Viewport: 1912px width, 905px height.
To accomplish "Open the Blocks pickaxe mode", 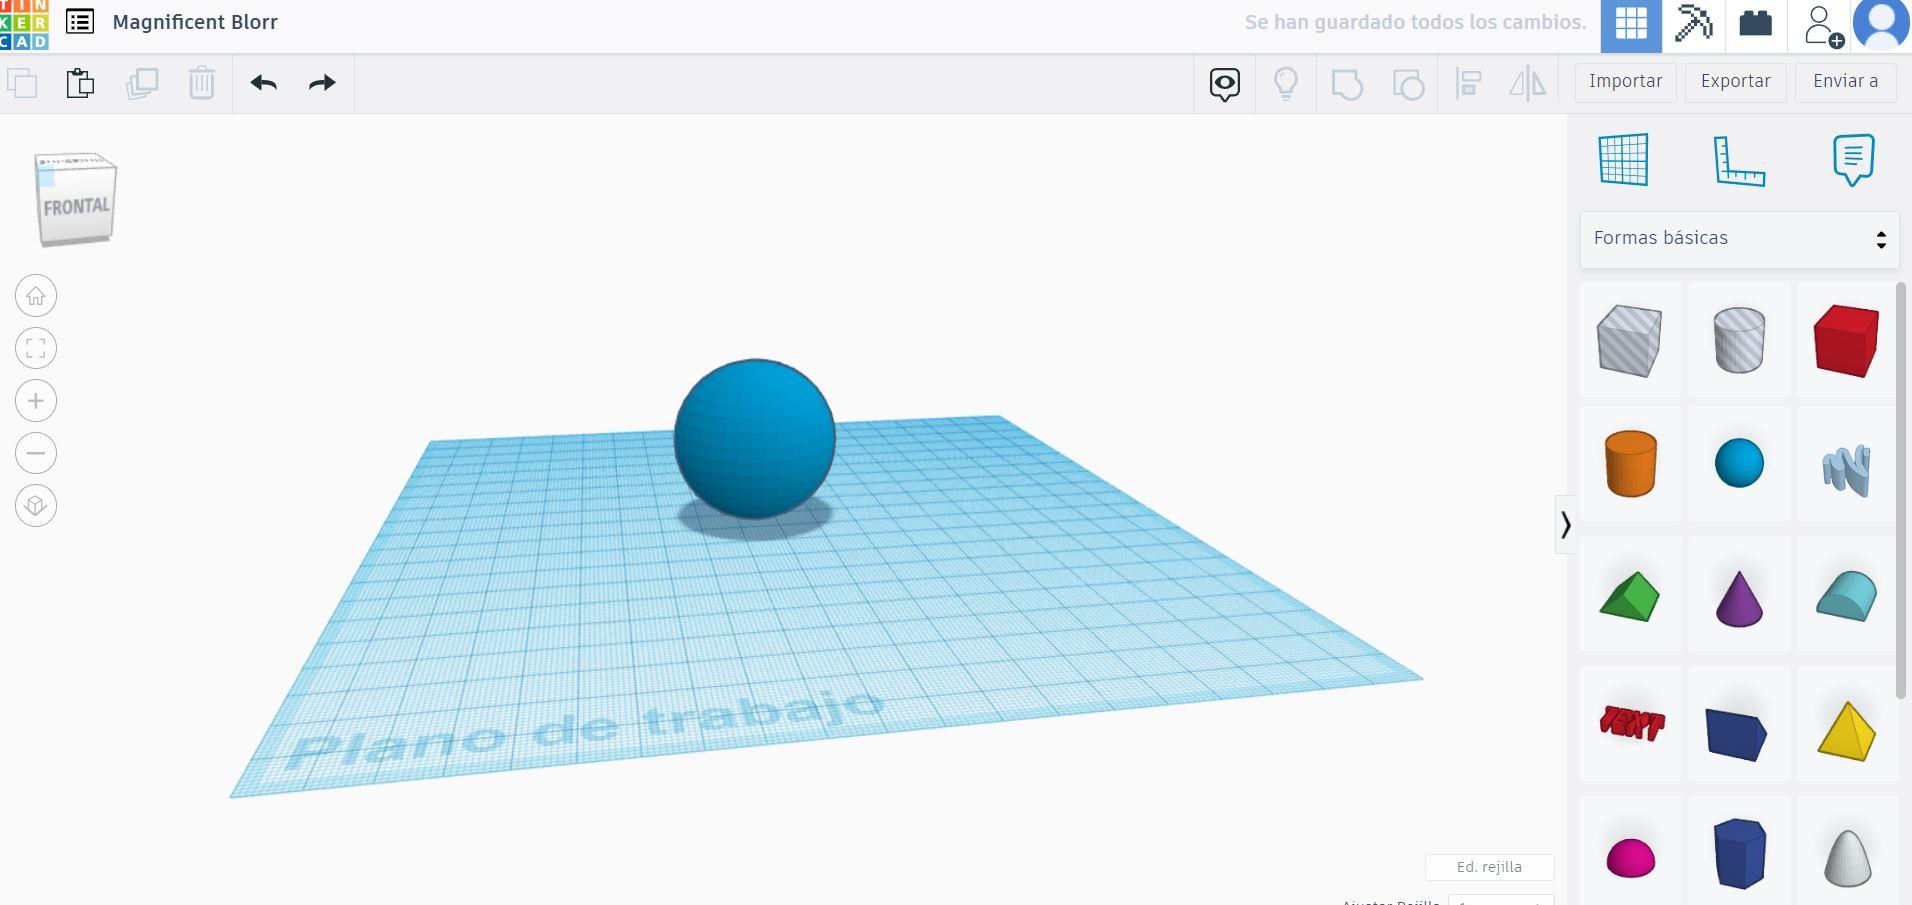I will 1693,24.
